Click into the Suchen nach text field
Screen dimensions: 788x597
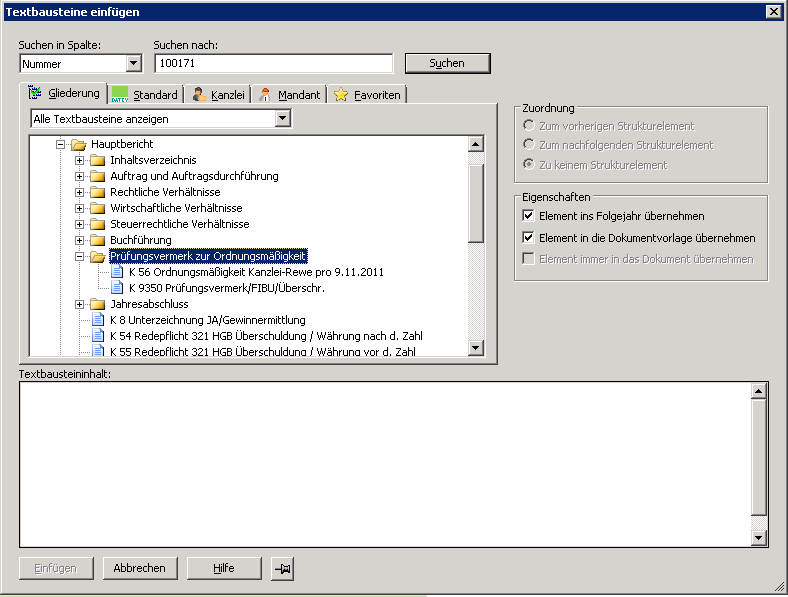(x=273, y=64)
